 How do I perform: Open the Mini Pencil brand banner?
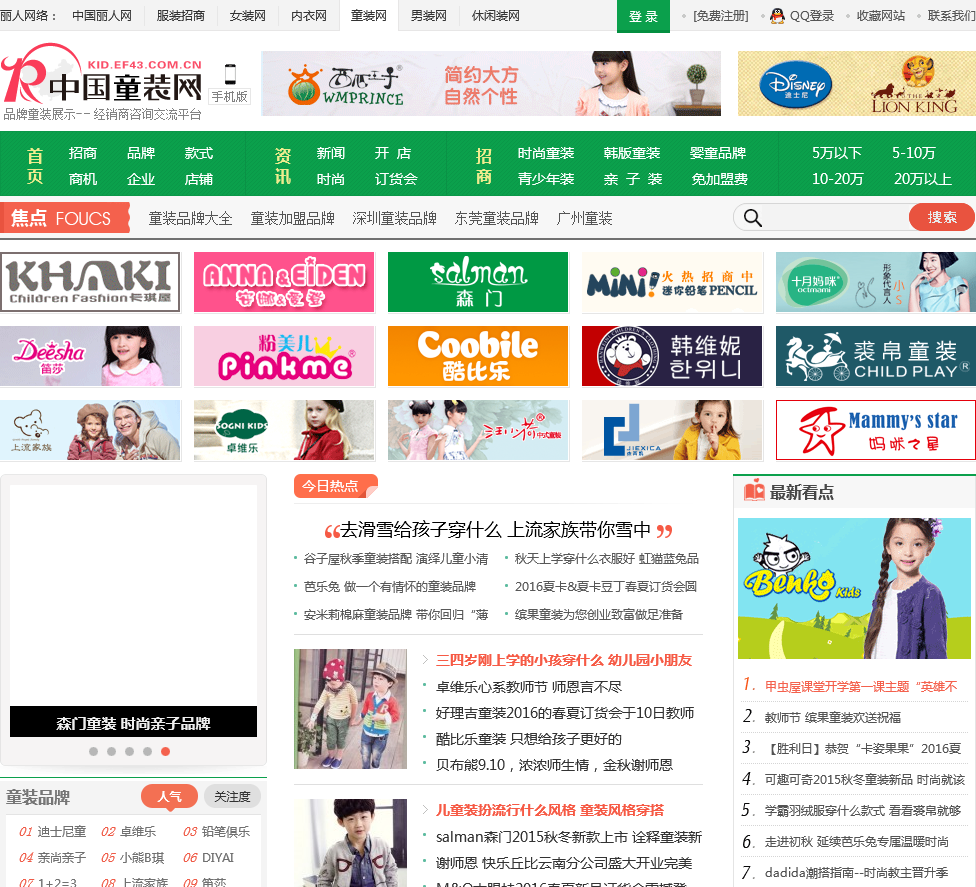point(672,282)
